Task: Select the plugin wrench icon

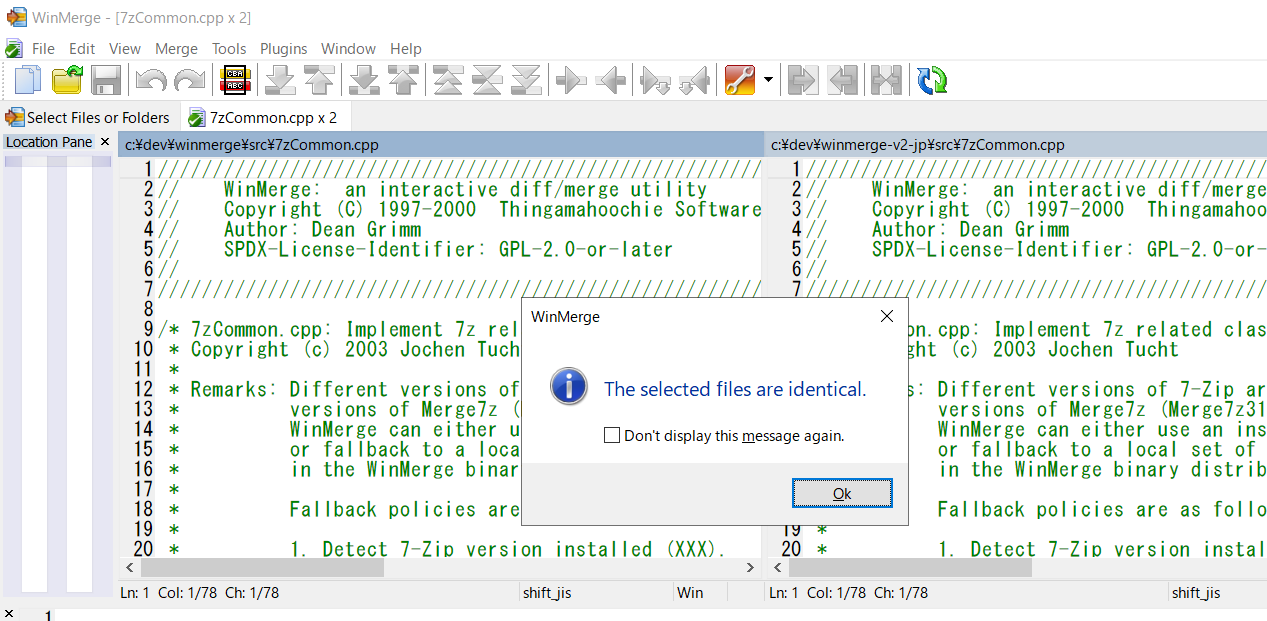Action: 741,80
